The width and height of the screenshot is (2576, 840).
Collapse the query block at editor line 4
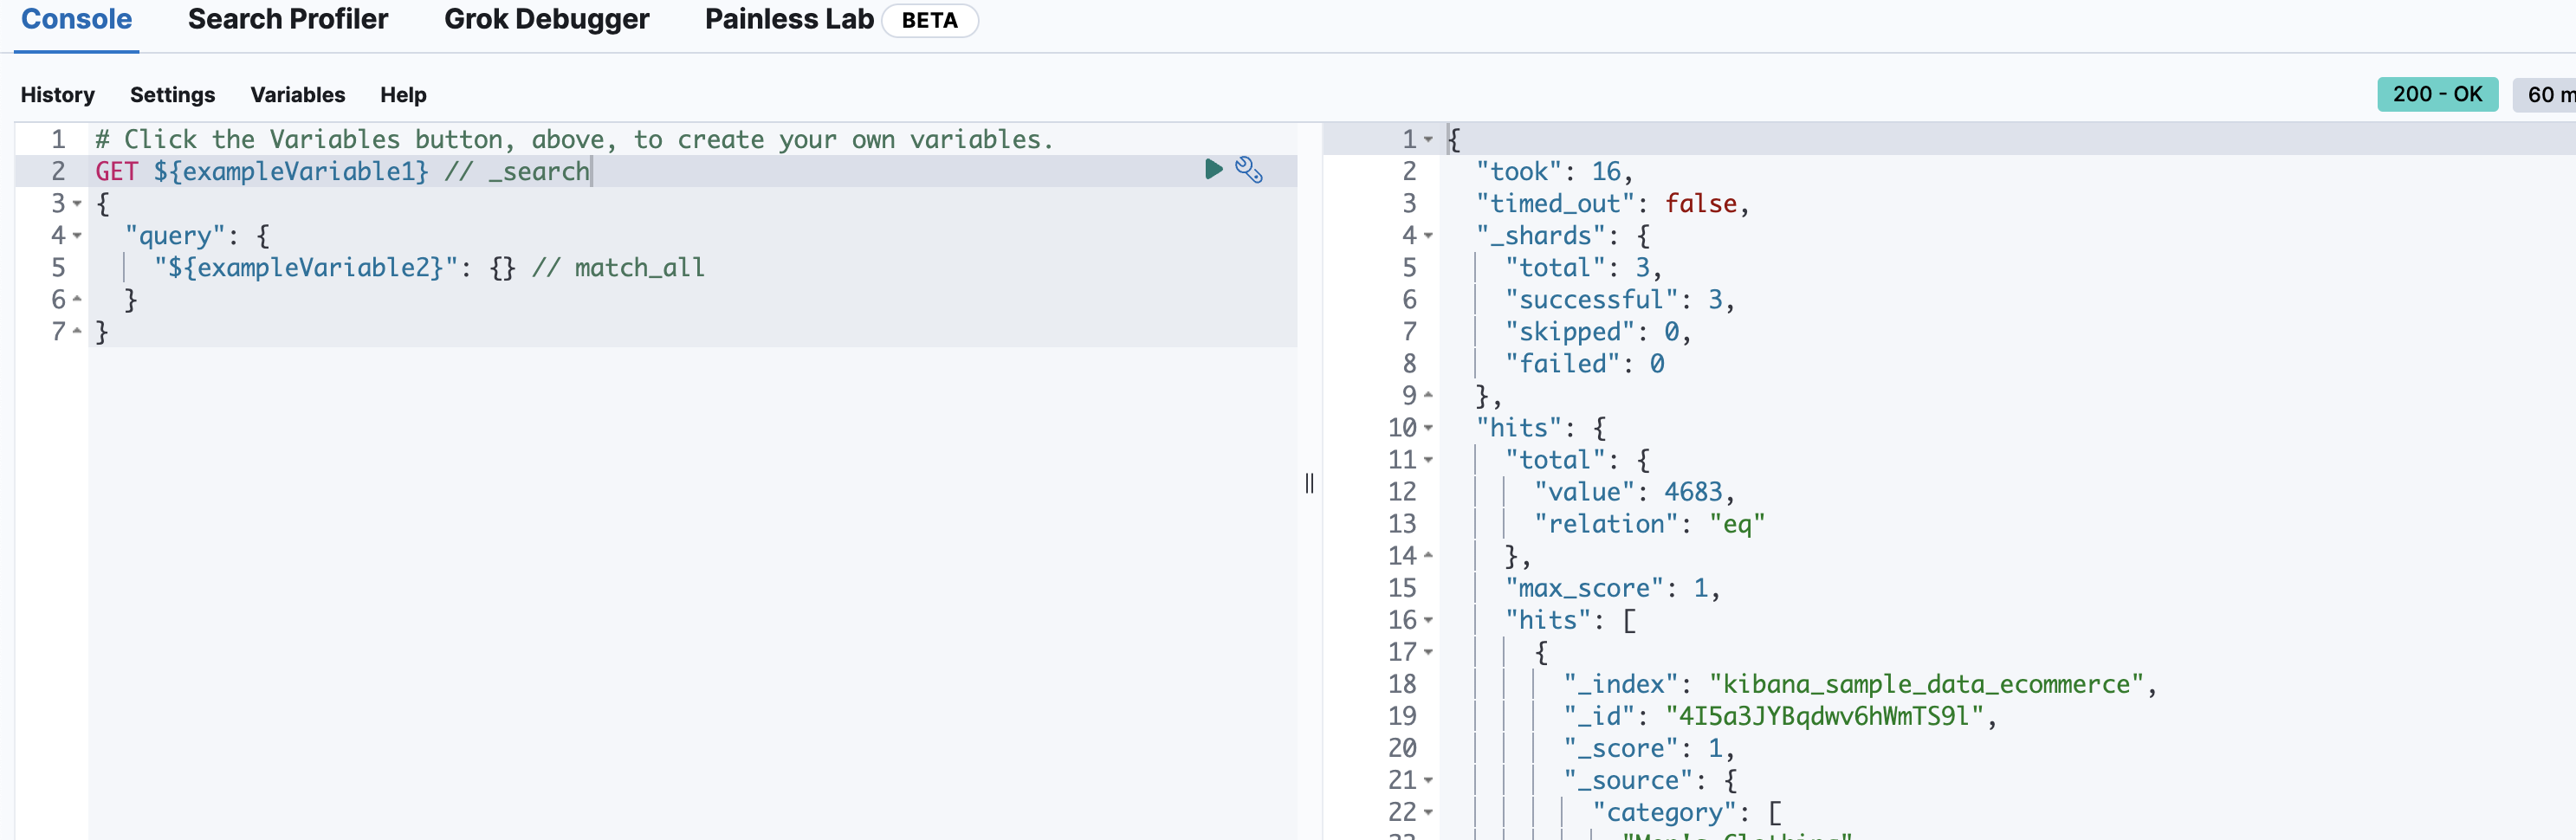click(x=77, y=236)
